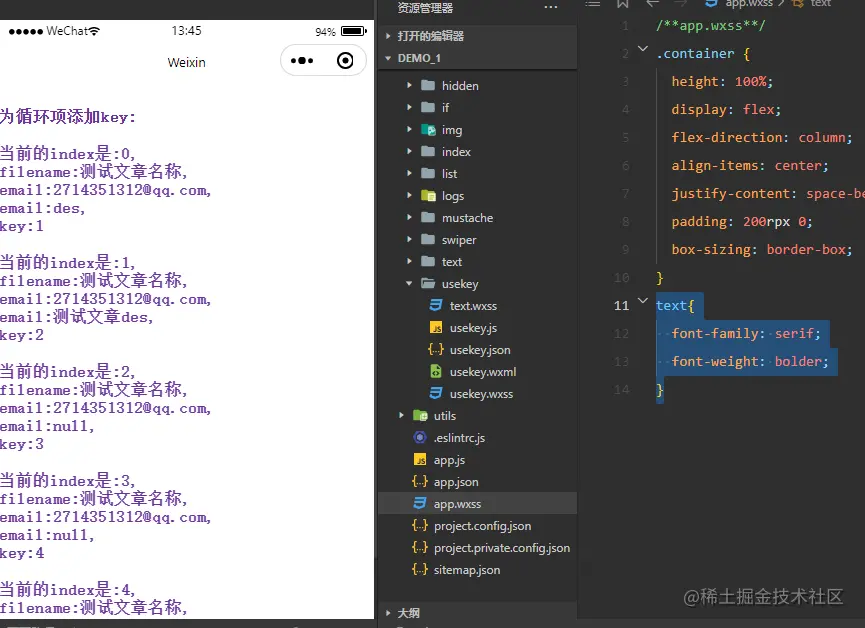This screenshot has height=628, width=865.
Task: Open the text folder in explorer
Action: pyautogui.click(x=451, y=262)
